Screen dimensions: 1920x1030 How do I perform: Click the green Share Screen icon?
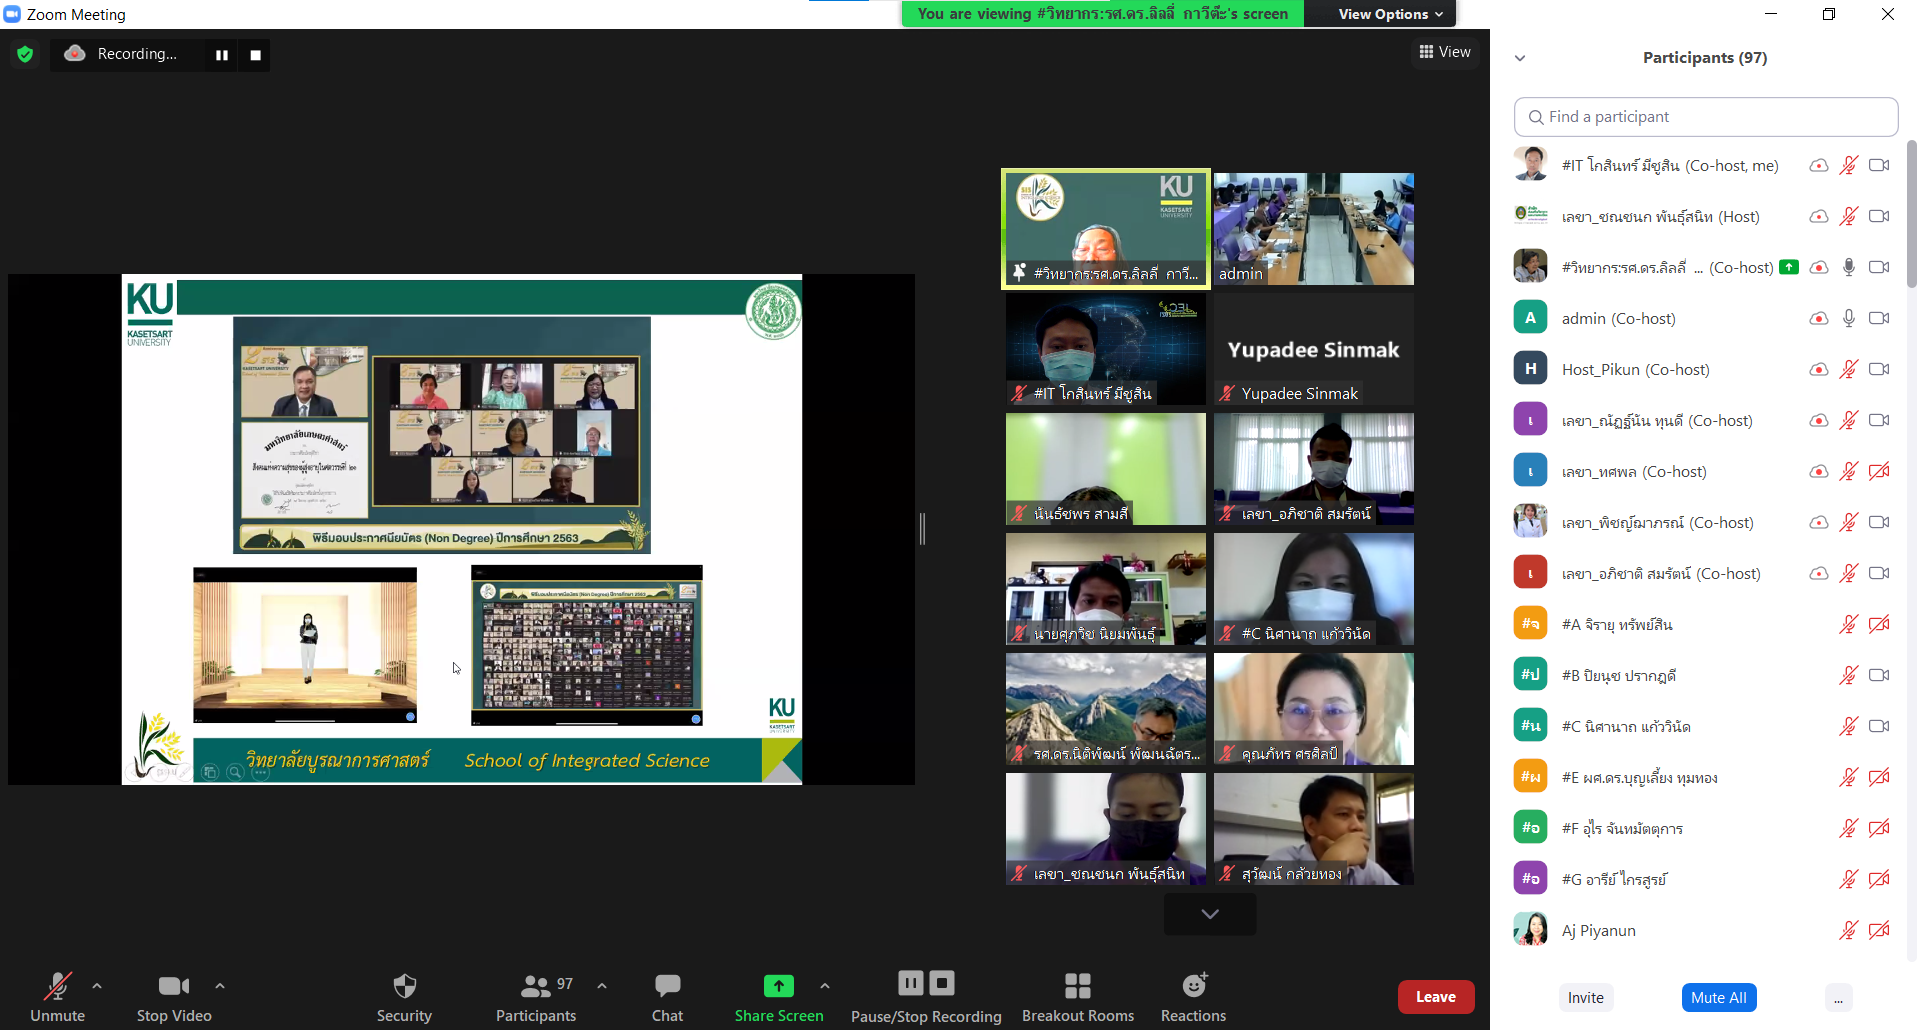click(x=778, y=986)
